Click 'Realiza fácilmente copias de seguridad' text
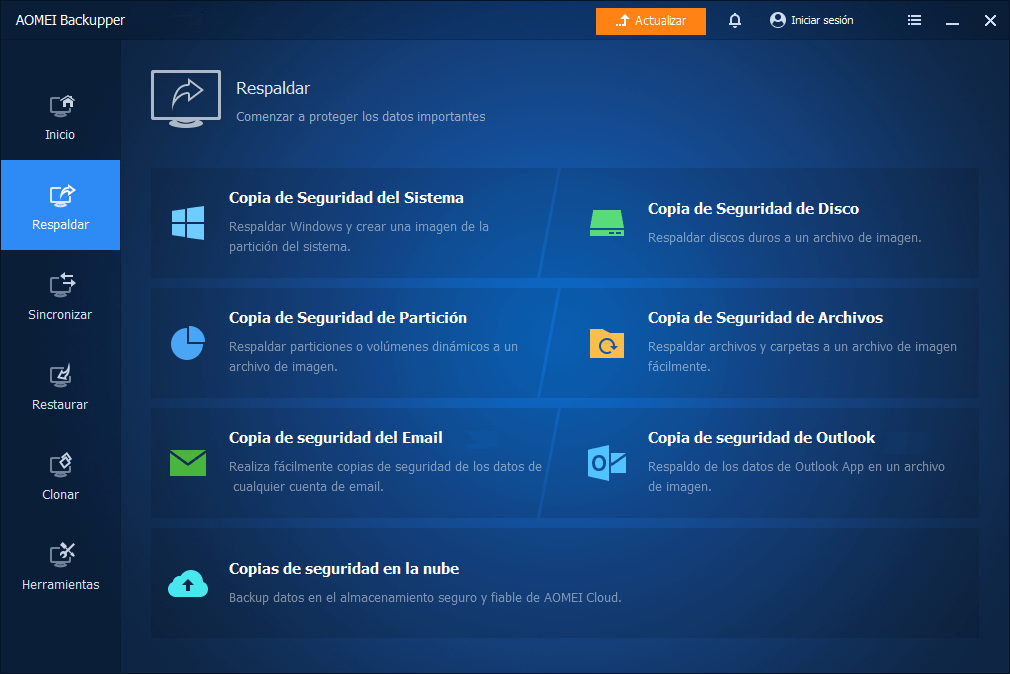 [385, 476]
